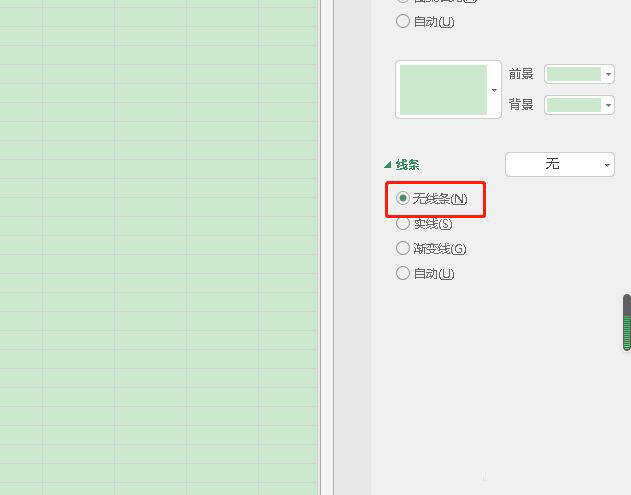Select the 实线(S) radio button
631x495 pixels.
pyautogui.click(x=403, y=223)
